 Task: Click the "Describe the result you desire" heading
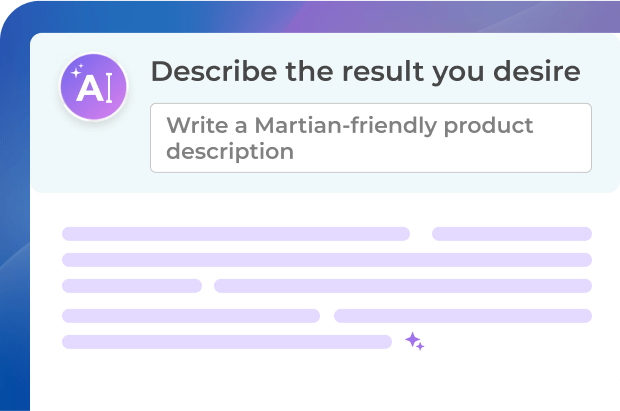[x=365, y=72]
